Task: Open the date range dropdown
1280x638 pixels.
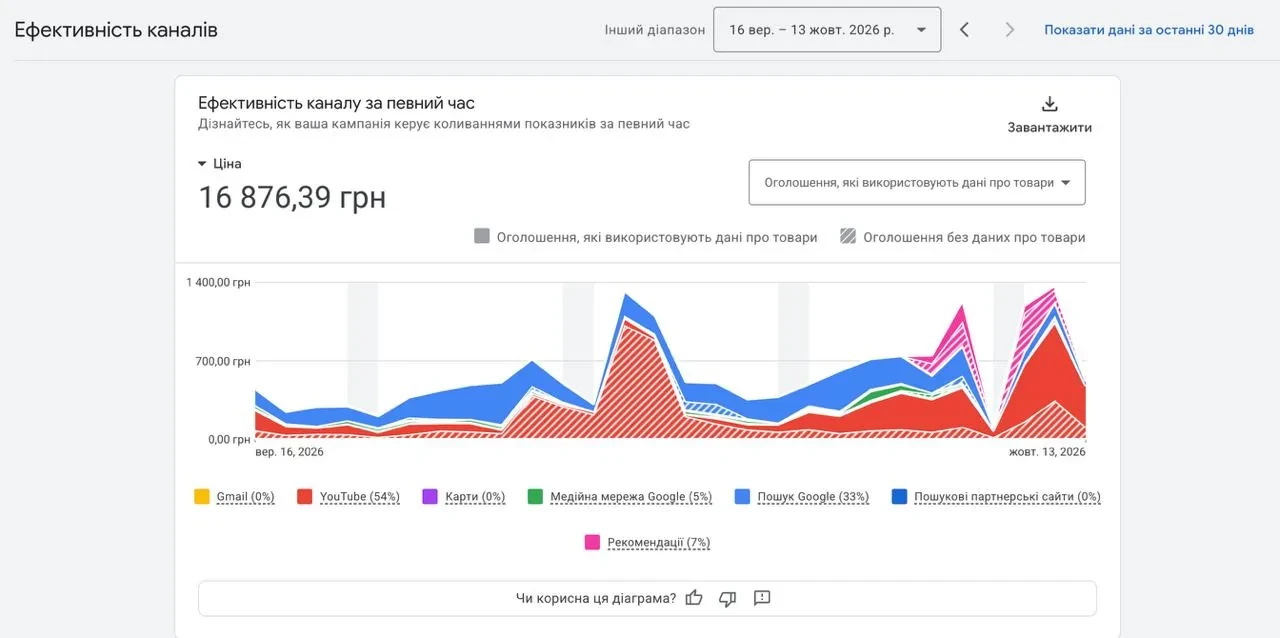Action: point(826,30)
